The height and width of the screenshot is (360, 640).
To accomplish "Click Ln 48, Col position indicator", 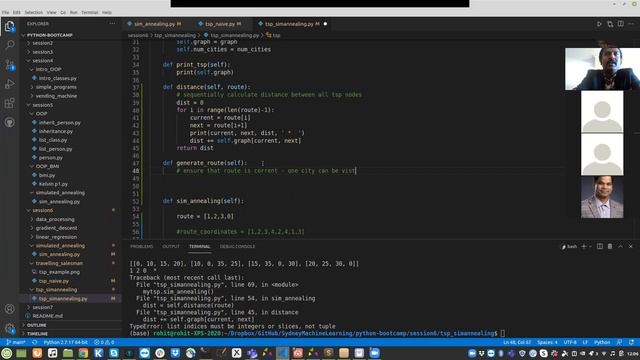I will point(517,342).
